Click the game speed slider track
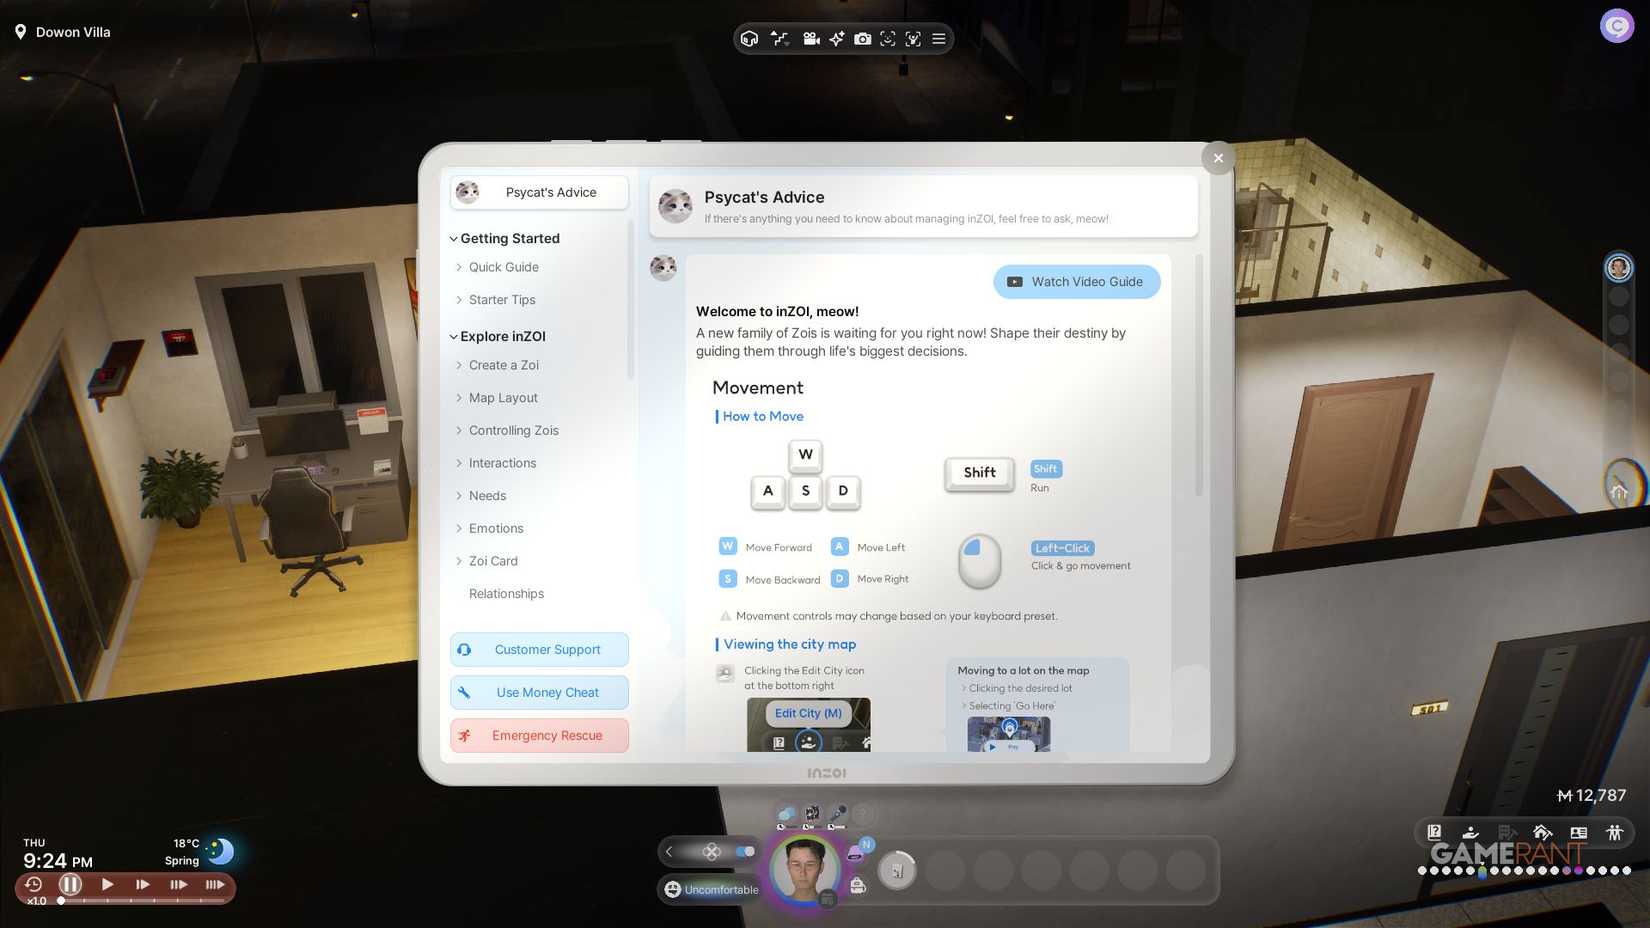 140,901
